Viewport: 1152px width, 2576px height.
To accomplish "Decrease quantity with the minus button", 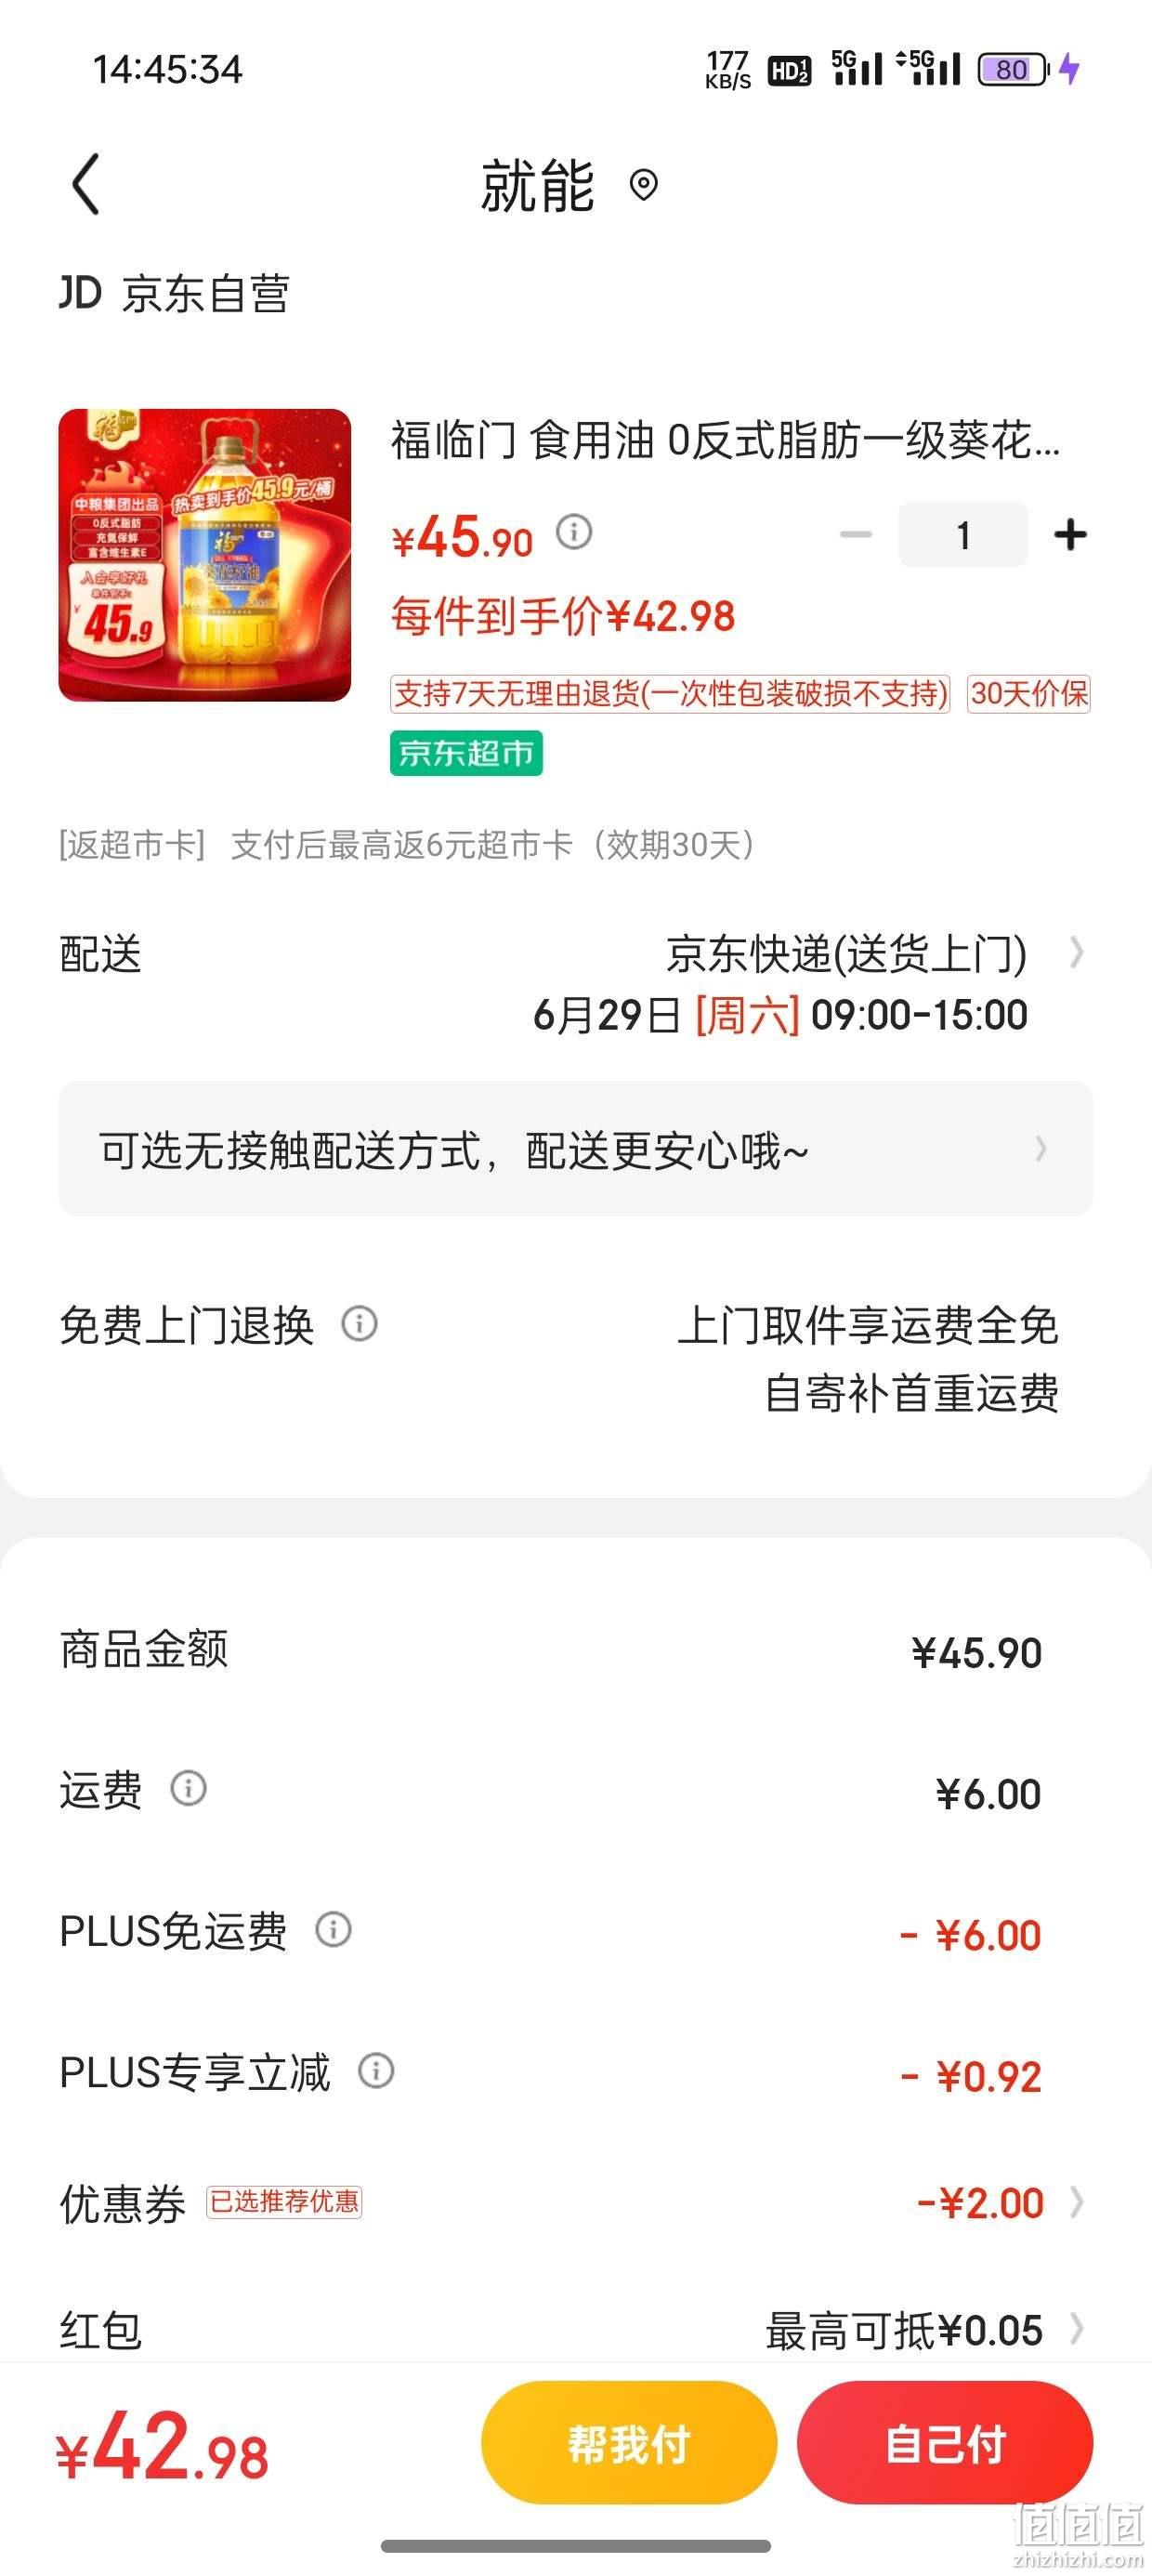I will (x=856, y=535).
